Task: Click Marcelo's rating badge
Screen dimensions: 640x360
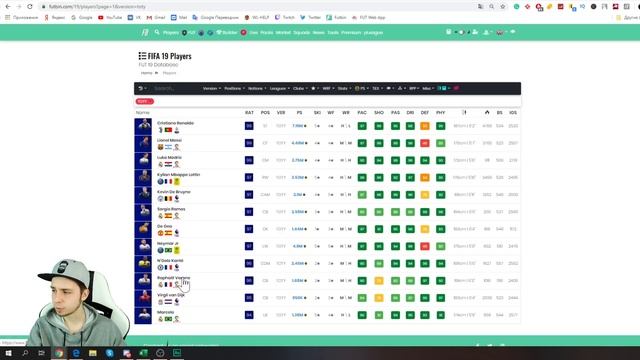Action: pos(249,315)
